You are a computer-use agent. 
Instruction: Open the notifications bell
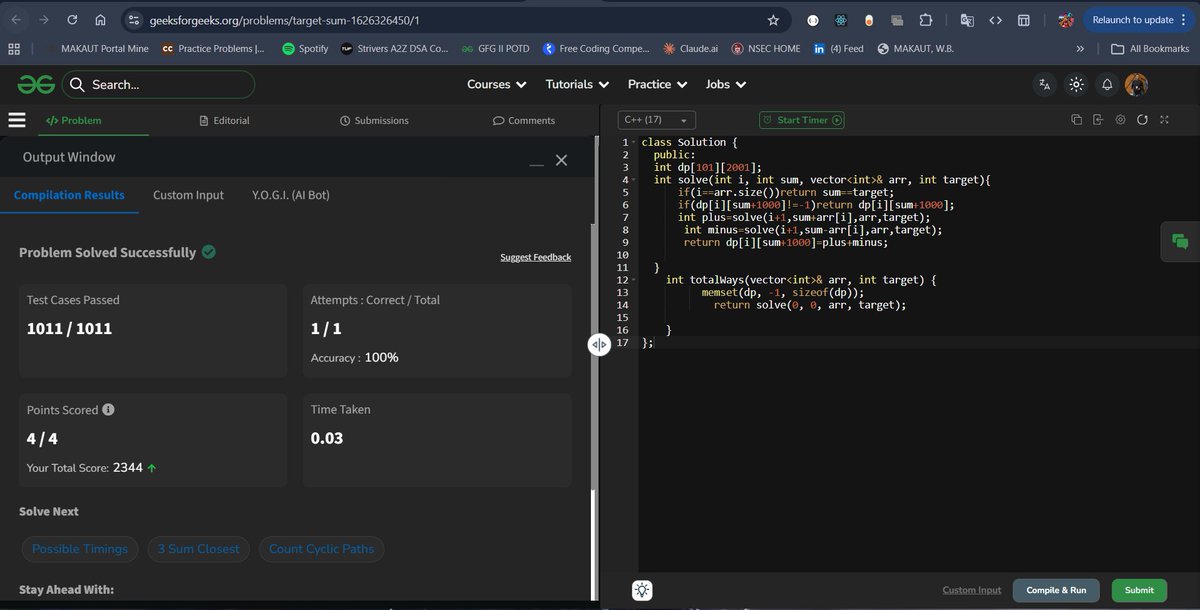pyautogui.click(x=1107, y=85)
